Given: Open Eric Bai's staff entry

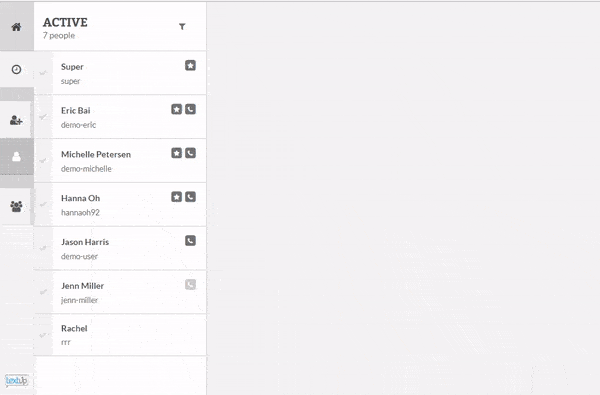Looking at the screenshot, I should (x=120, y=117).
